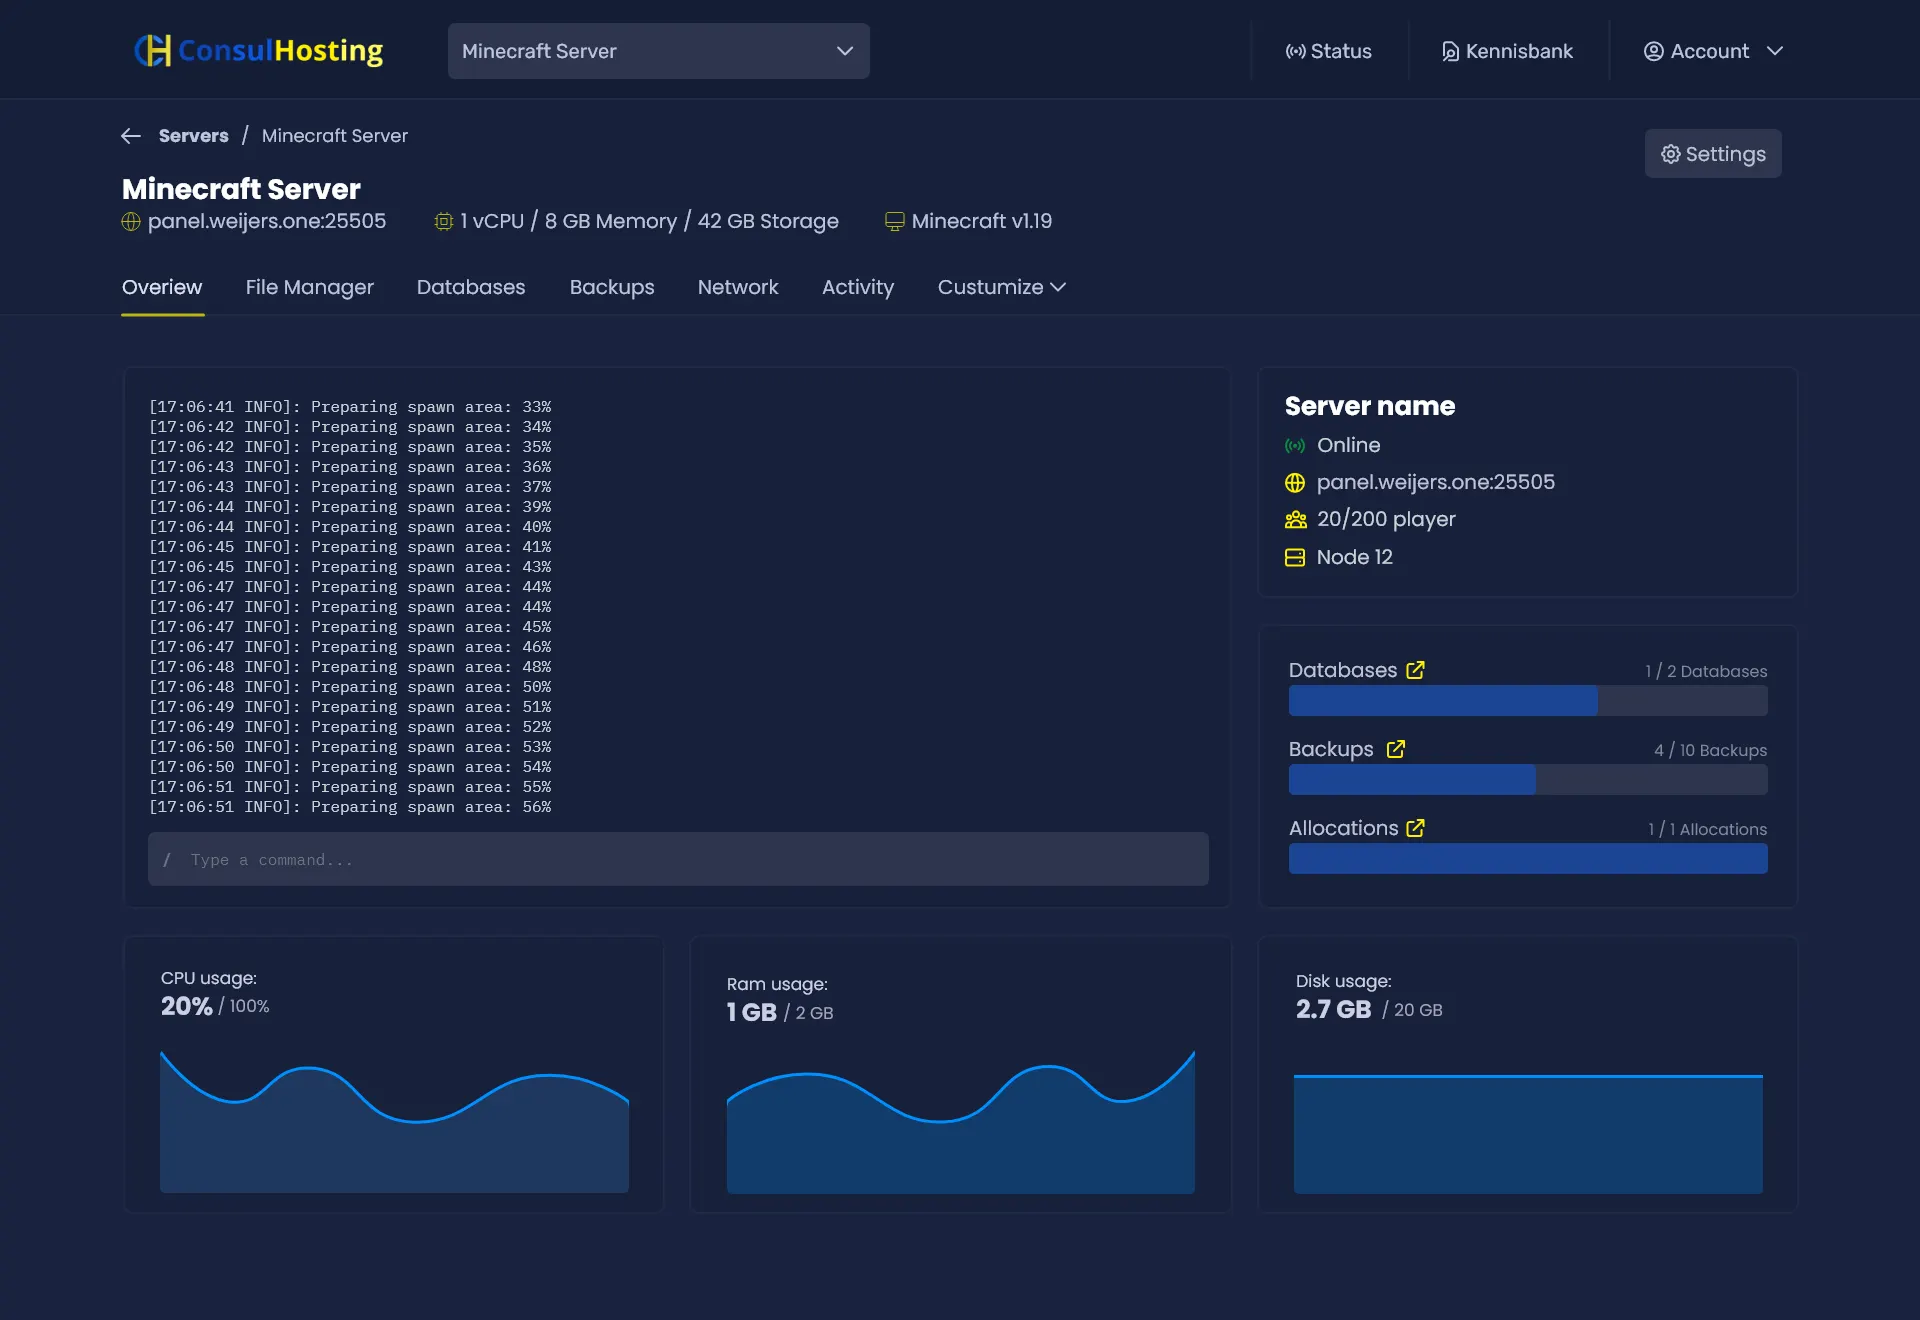The width and height of the screenshot is (1920, 1320).
Task: Switch to the File Manager tab
Action: [x=309, y=288]
